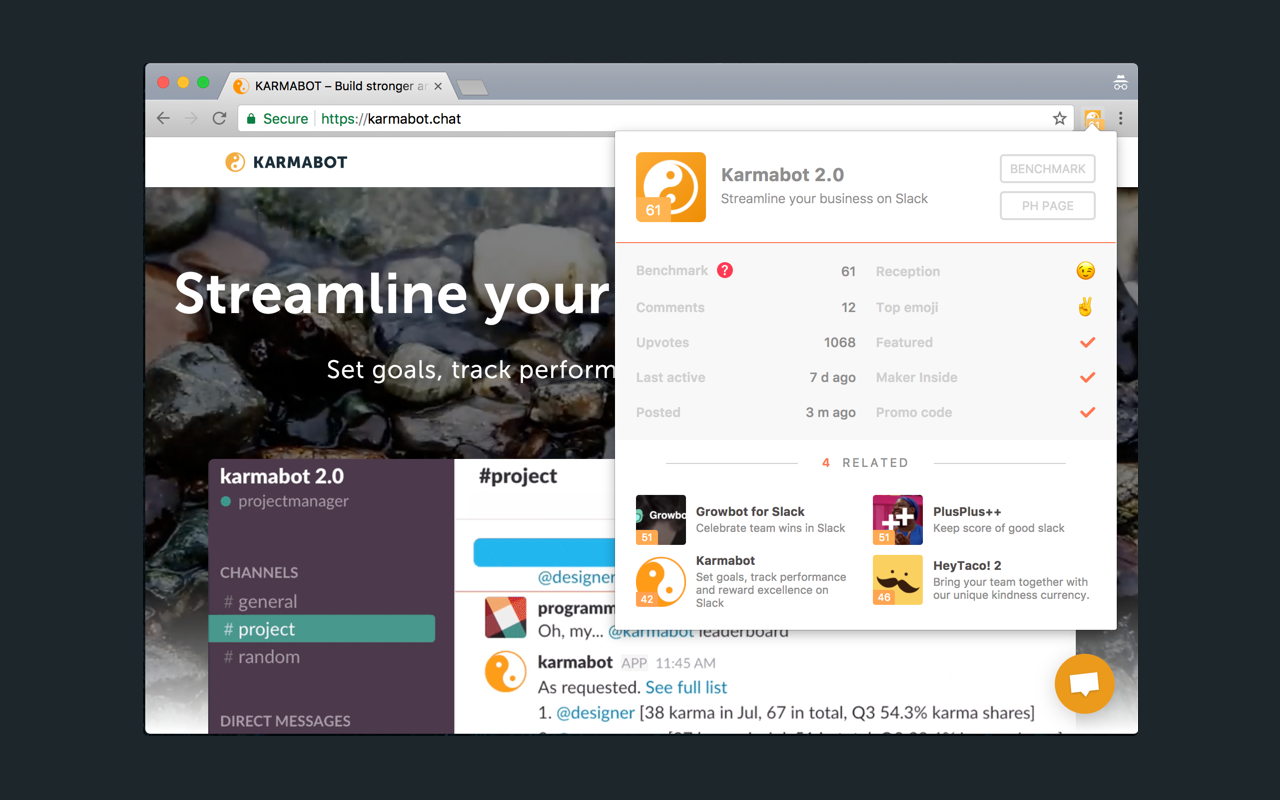Click the 4 RELATED heading

[865, 463]
